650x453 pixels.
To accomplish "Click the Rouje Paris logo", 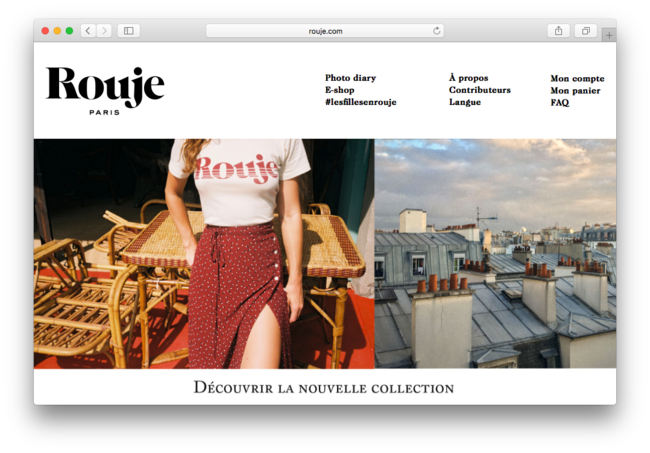I will click(x=105, y=90).
